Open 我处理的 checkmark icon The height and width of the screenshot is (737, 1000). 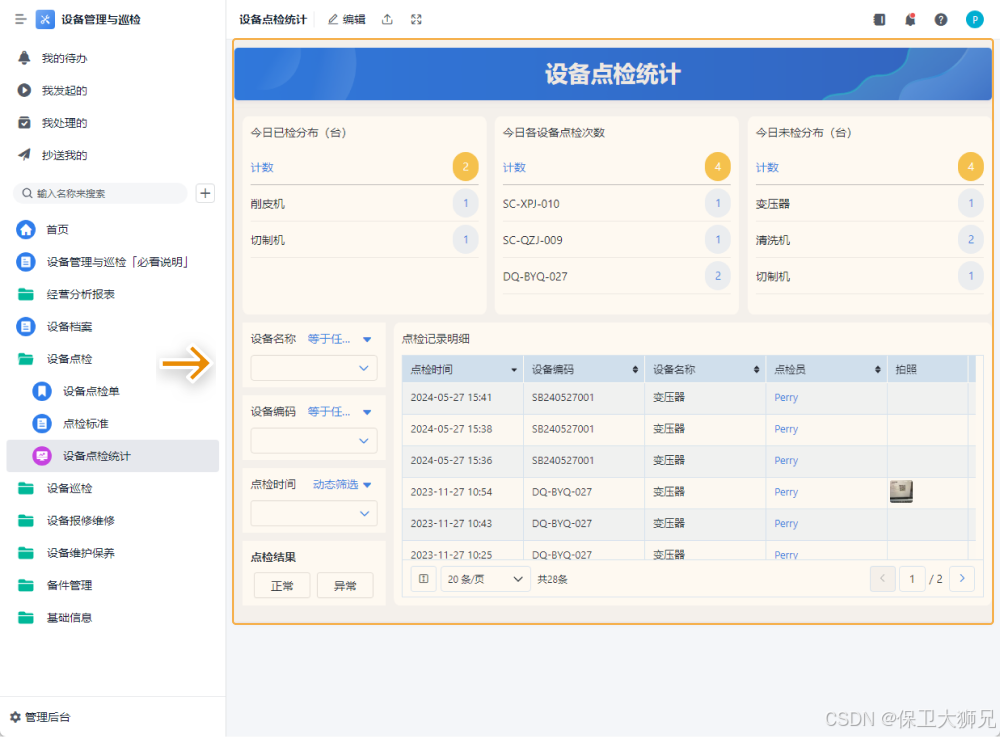tap(24, 122)
